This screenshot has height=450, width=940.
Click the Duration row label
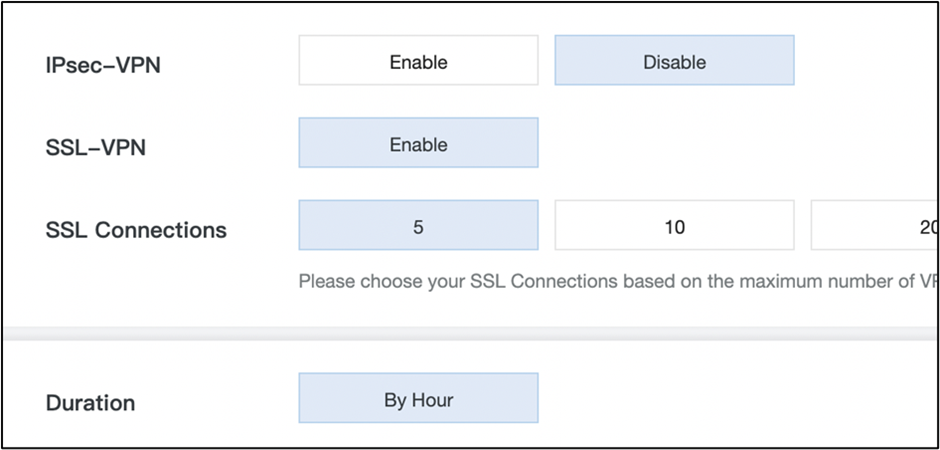(90, 403)
